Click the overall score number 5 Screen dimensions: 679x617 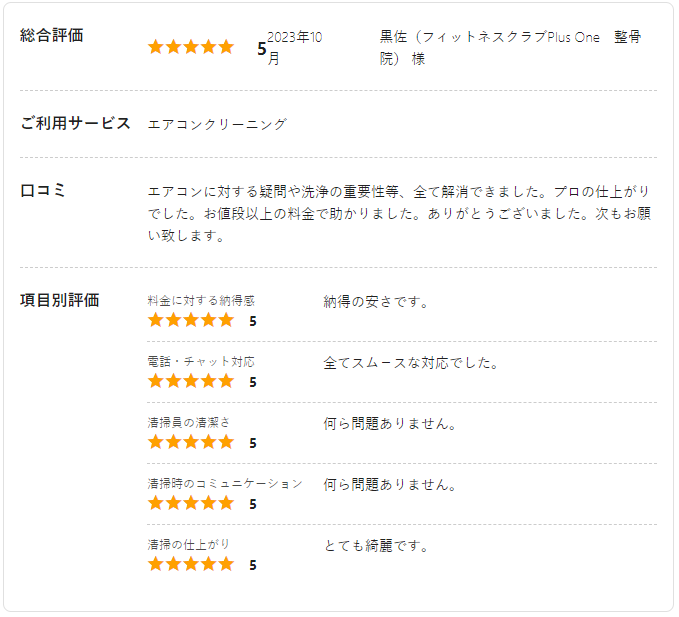click(262, 48)
